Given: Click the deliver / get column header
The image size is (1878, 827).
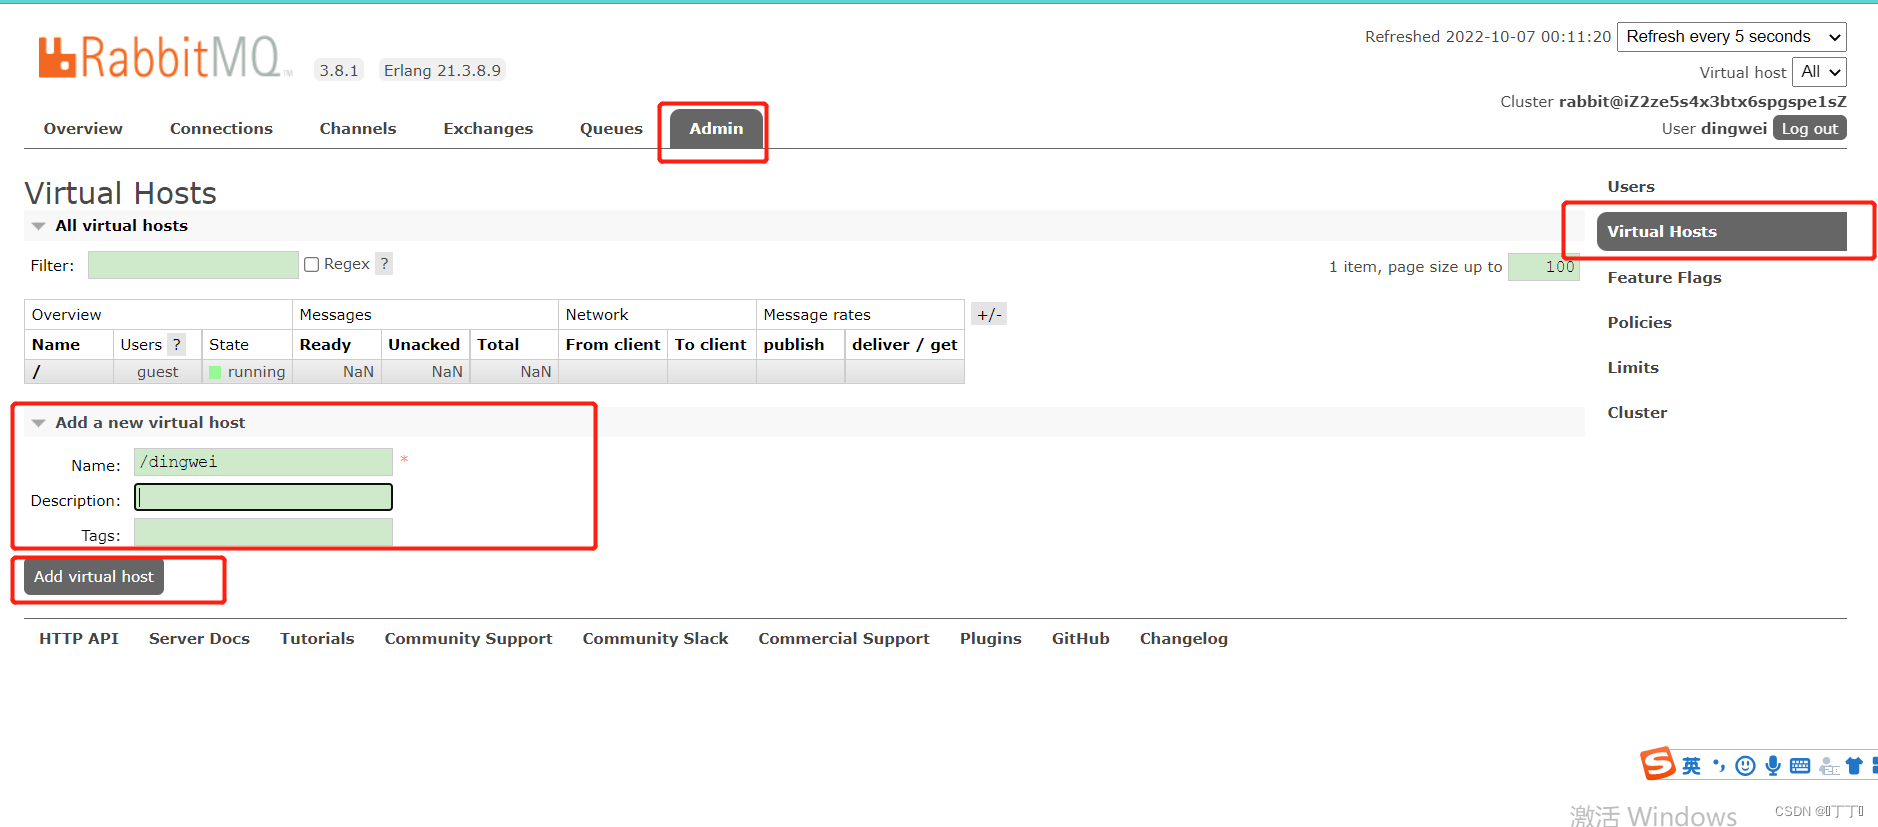Looking at the screenshot, I should (x=904, y=344).
